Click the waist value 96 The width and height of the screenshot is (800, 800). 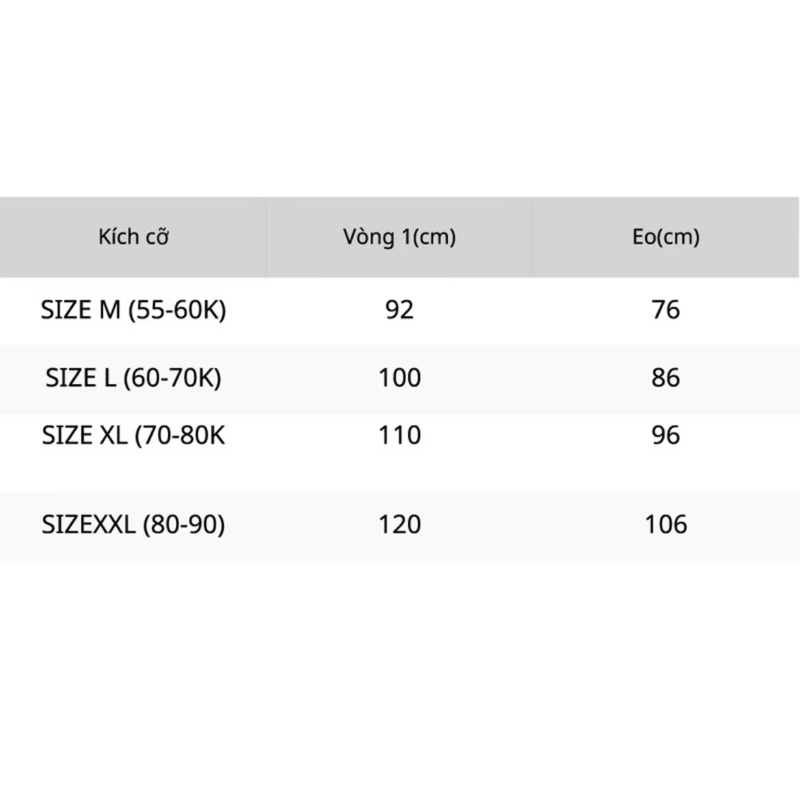tap(666, 436)
